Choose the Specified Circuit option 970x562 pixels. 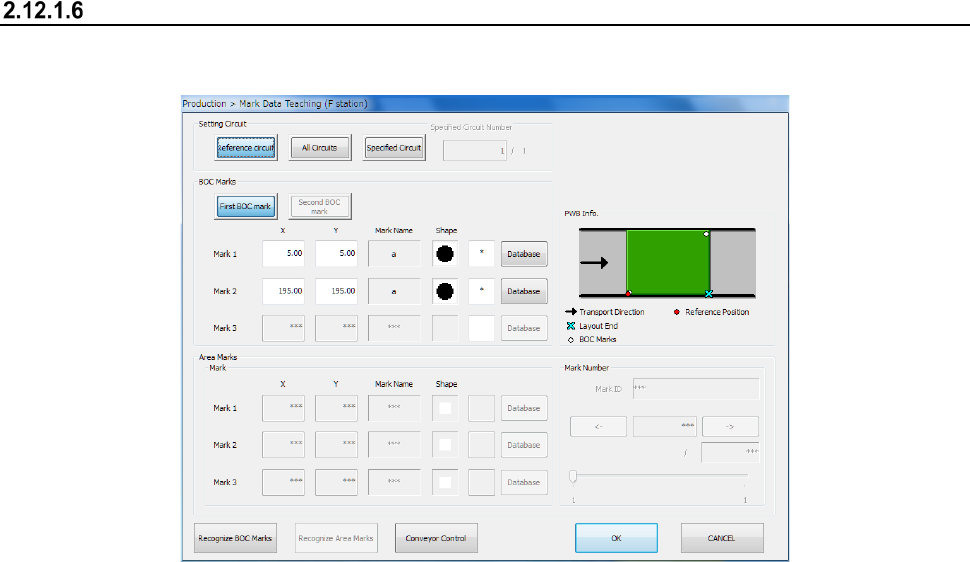click(x=394, y=148)
